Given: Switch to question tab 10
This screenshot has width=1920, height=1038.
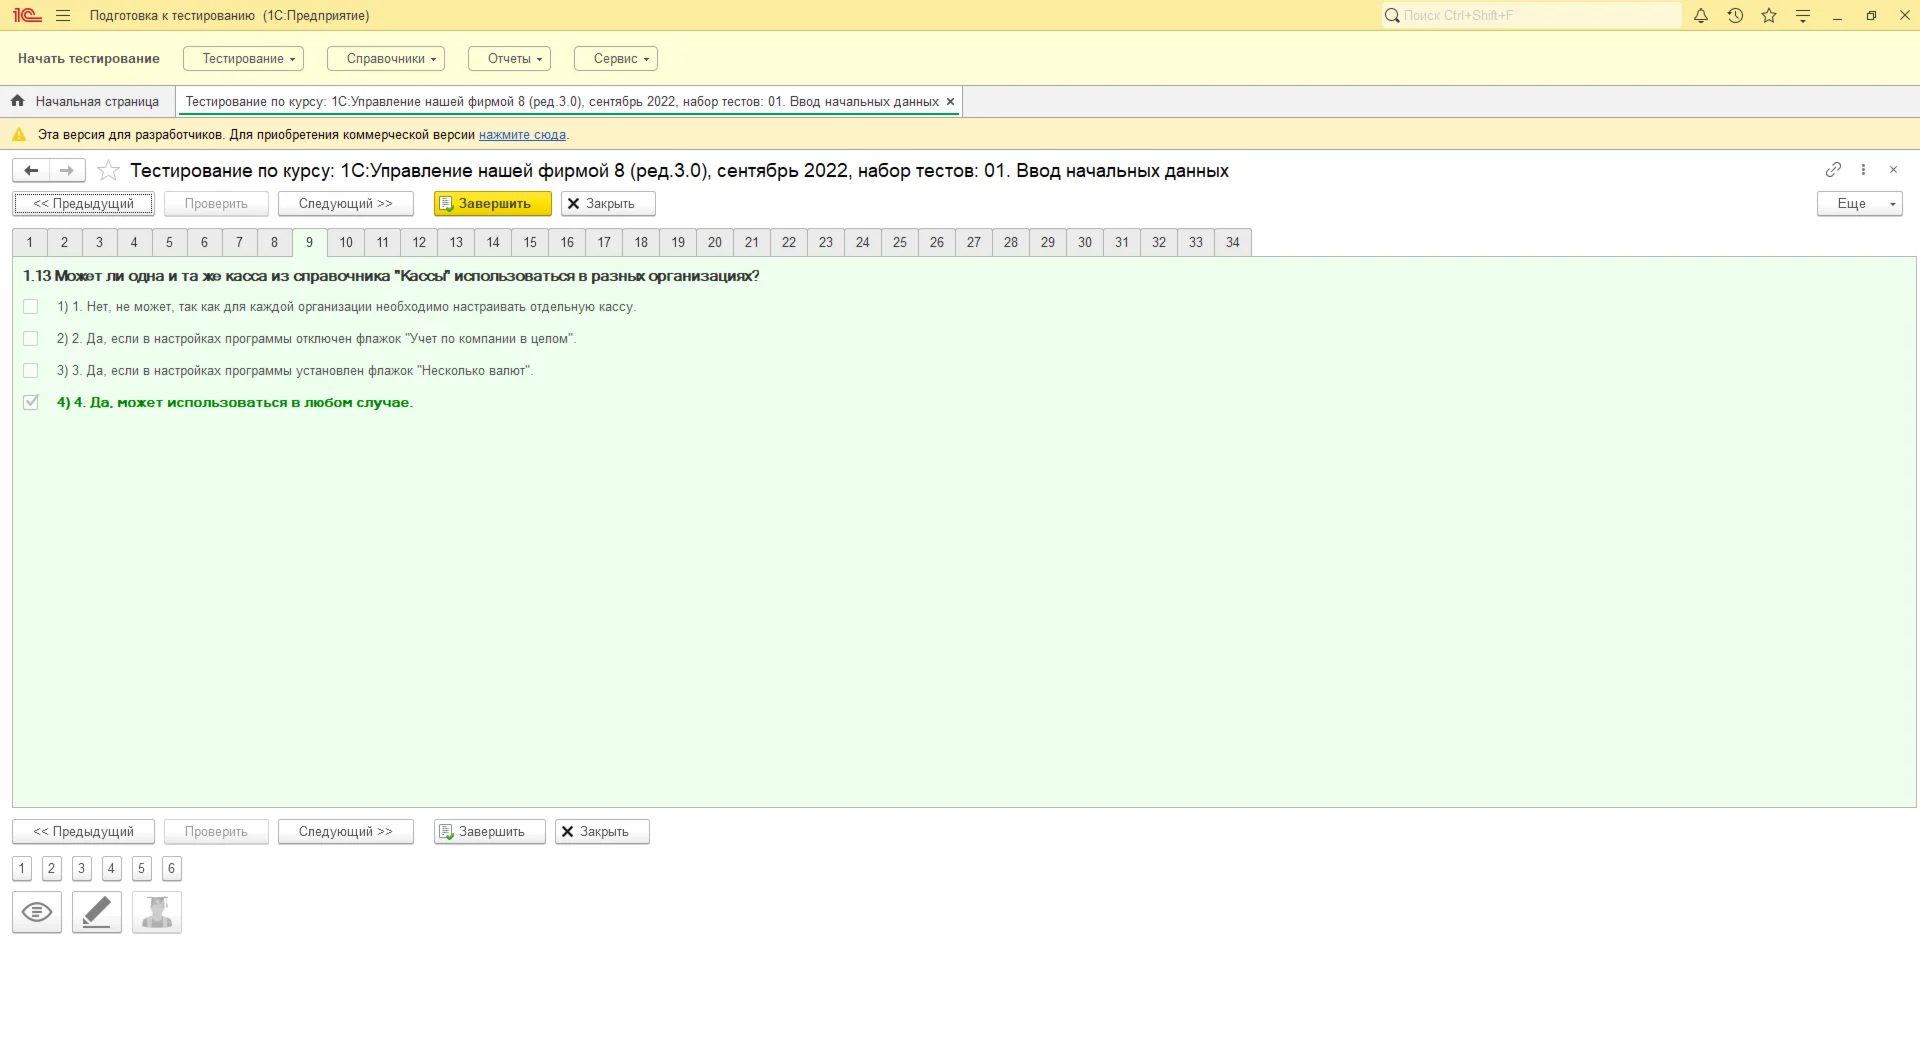Looking at the screenshot, I should tap(346, 242).
